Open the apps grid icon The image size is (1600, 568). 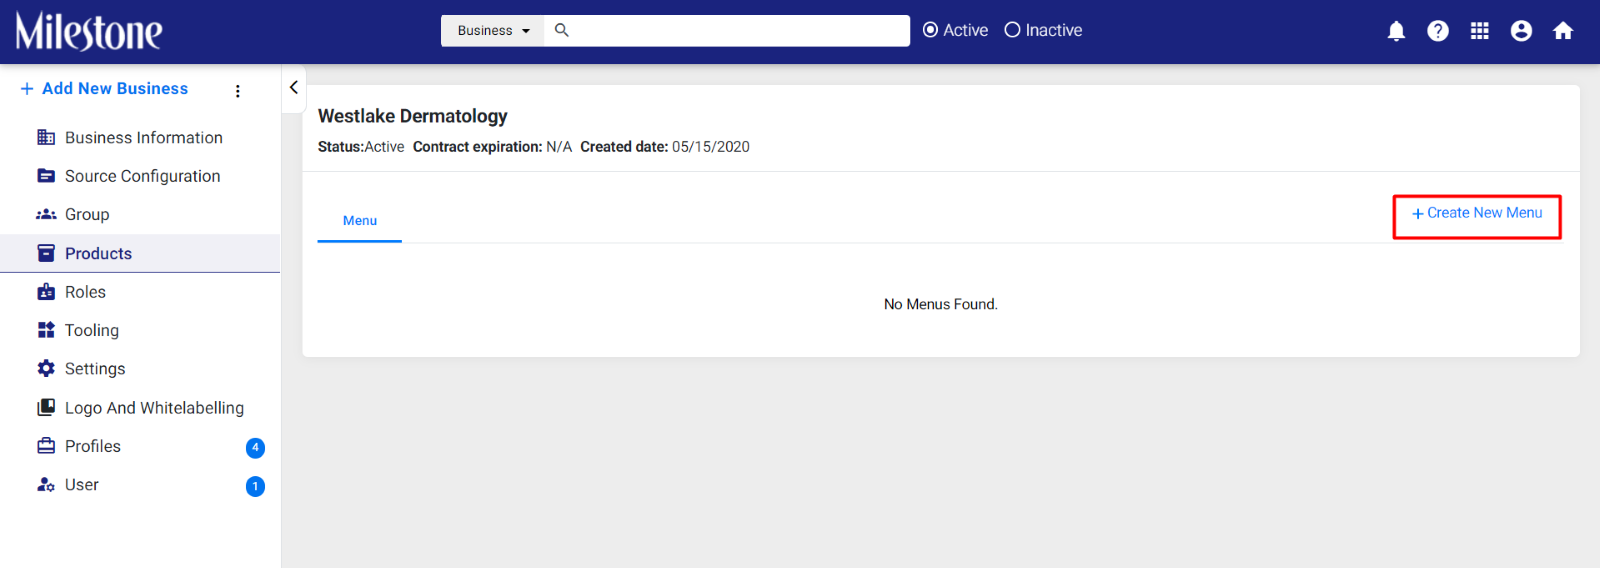[1480, 31]
